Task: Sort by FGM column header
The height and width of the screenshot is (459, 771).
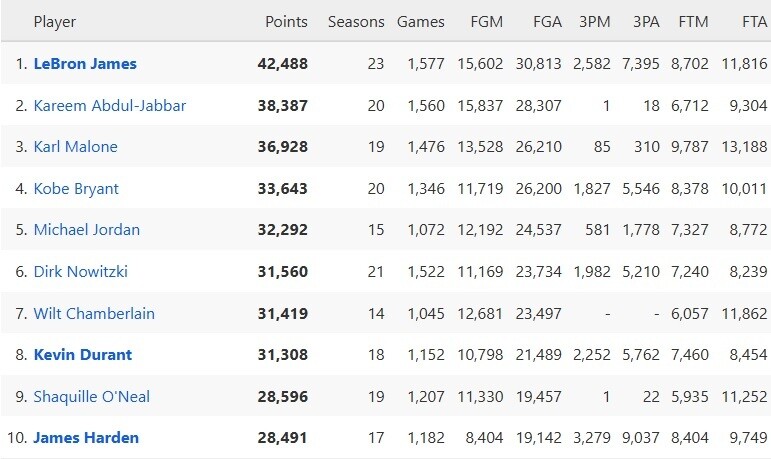Action: coord(487,22)
